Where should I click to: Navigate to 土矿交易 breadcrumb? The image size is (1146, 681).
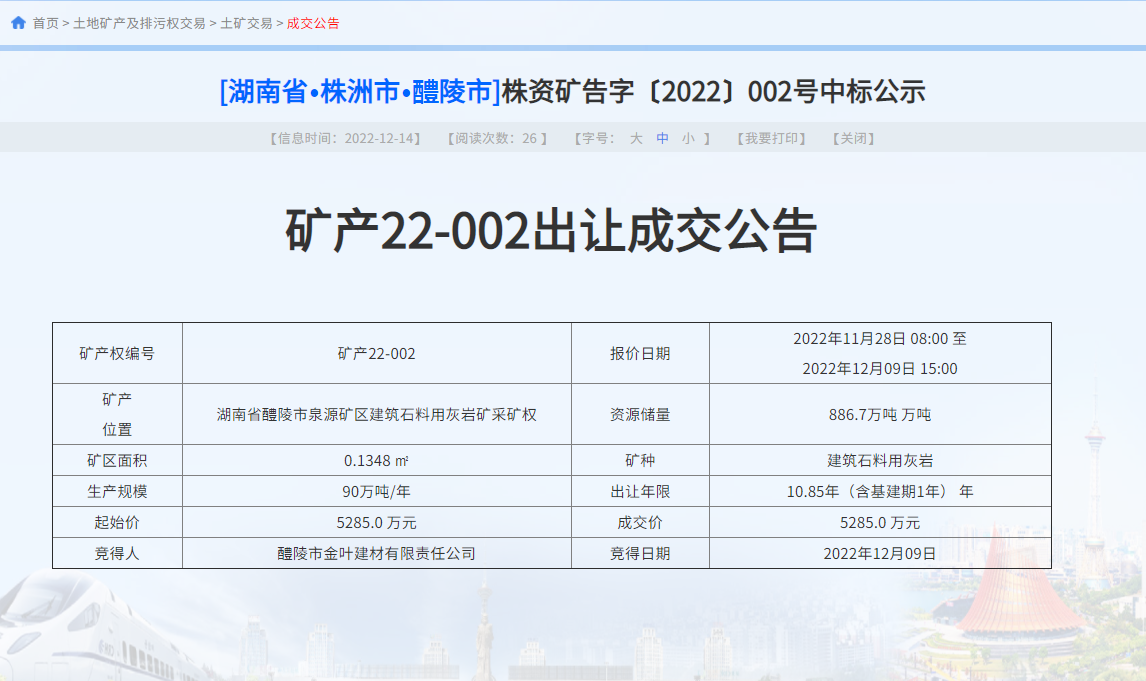(246, 23)
